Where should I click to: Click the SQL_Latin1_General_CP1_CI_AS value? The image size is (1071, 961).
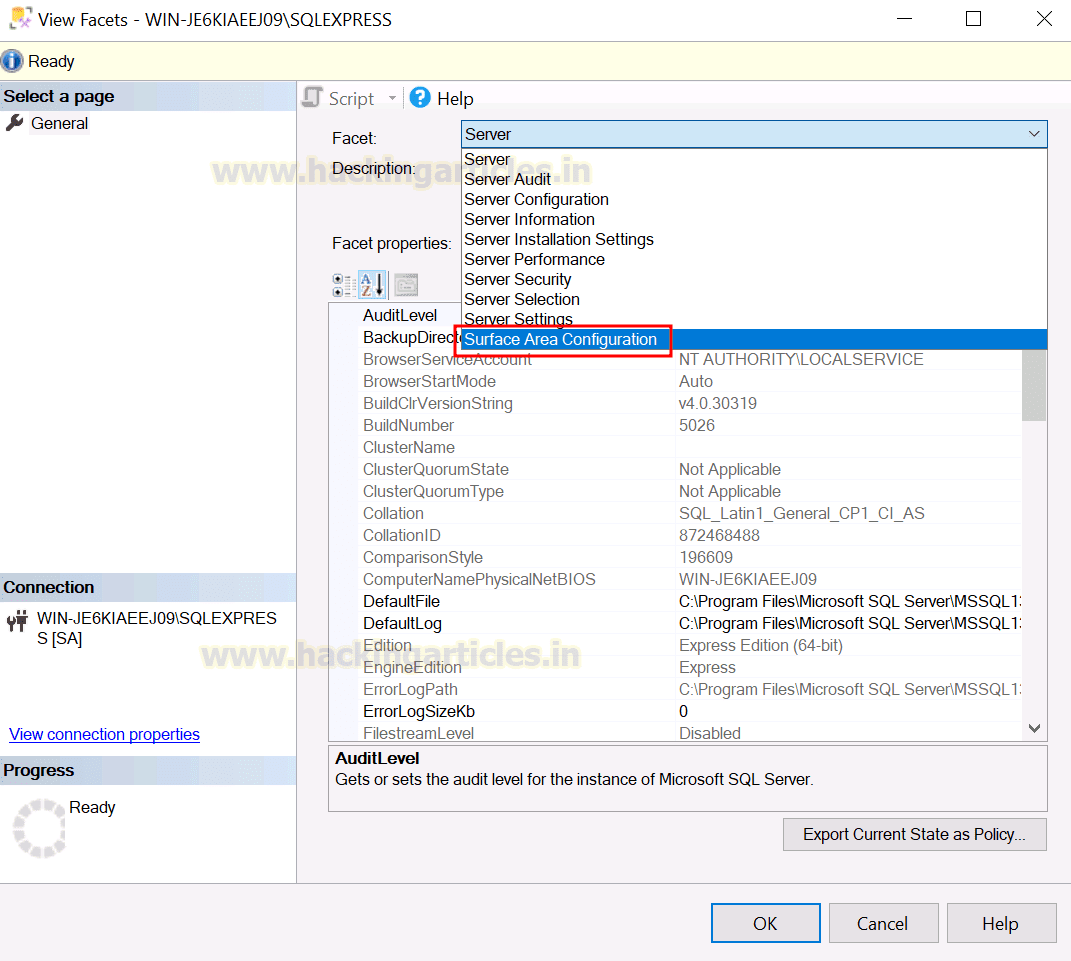[802, 514]
